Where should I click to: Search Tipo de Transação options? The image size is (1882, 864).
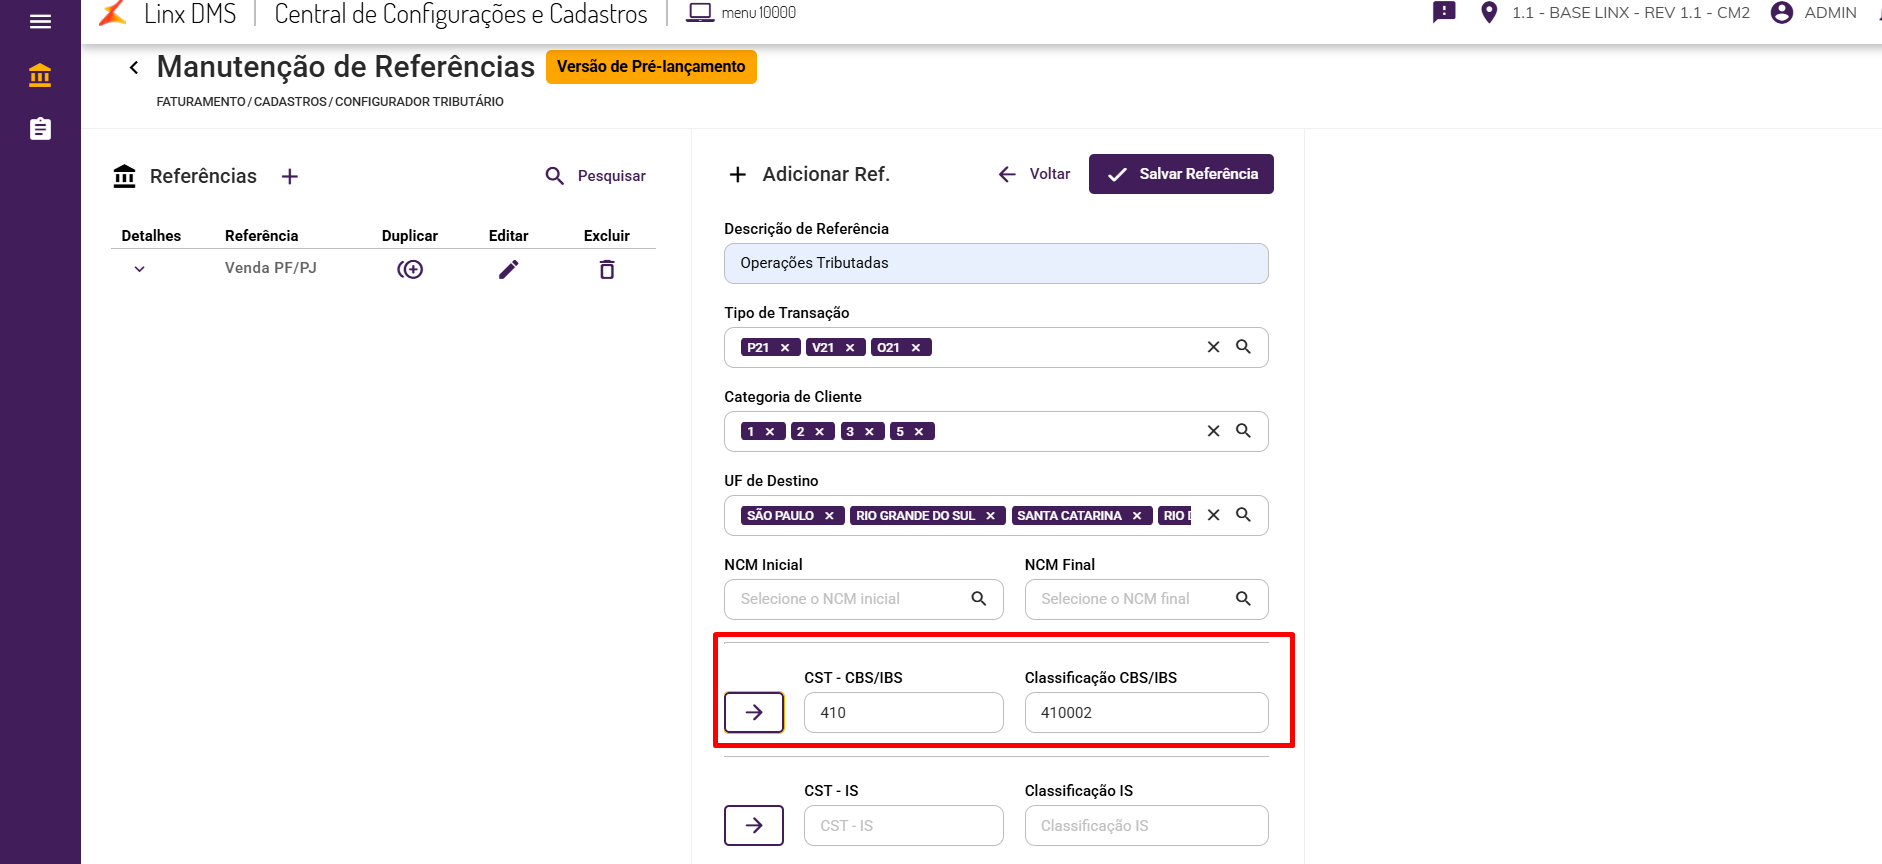click(x=1243, y=347)
